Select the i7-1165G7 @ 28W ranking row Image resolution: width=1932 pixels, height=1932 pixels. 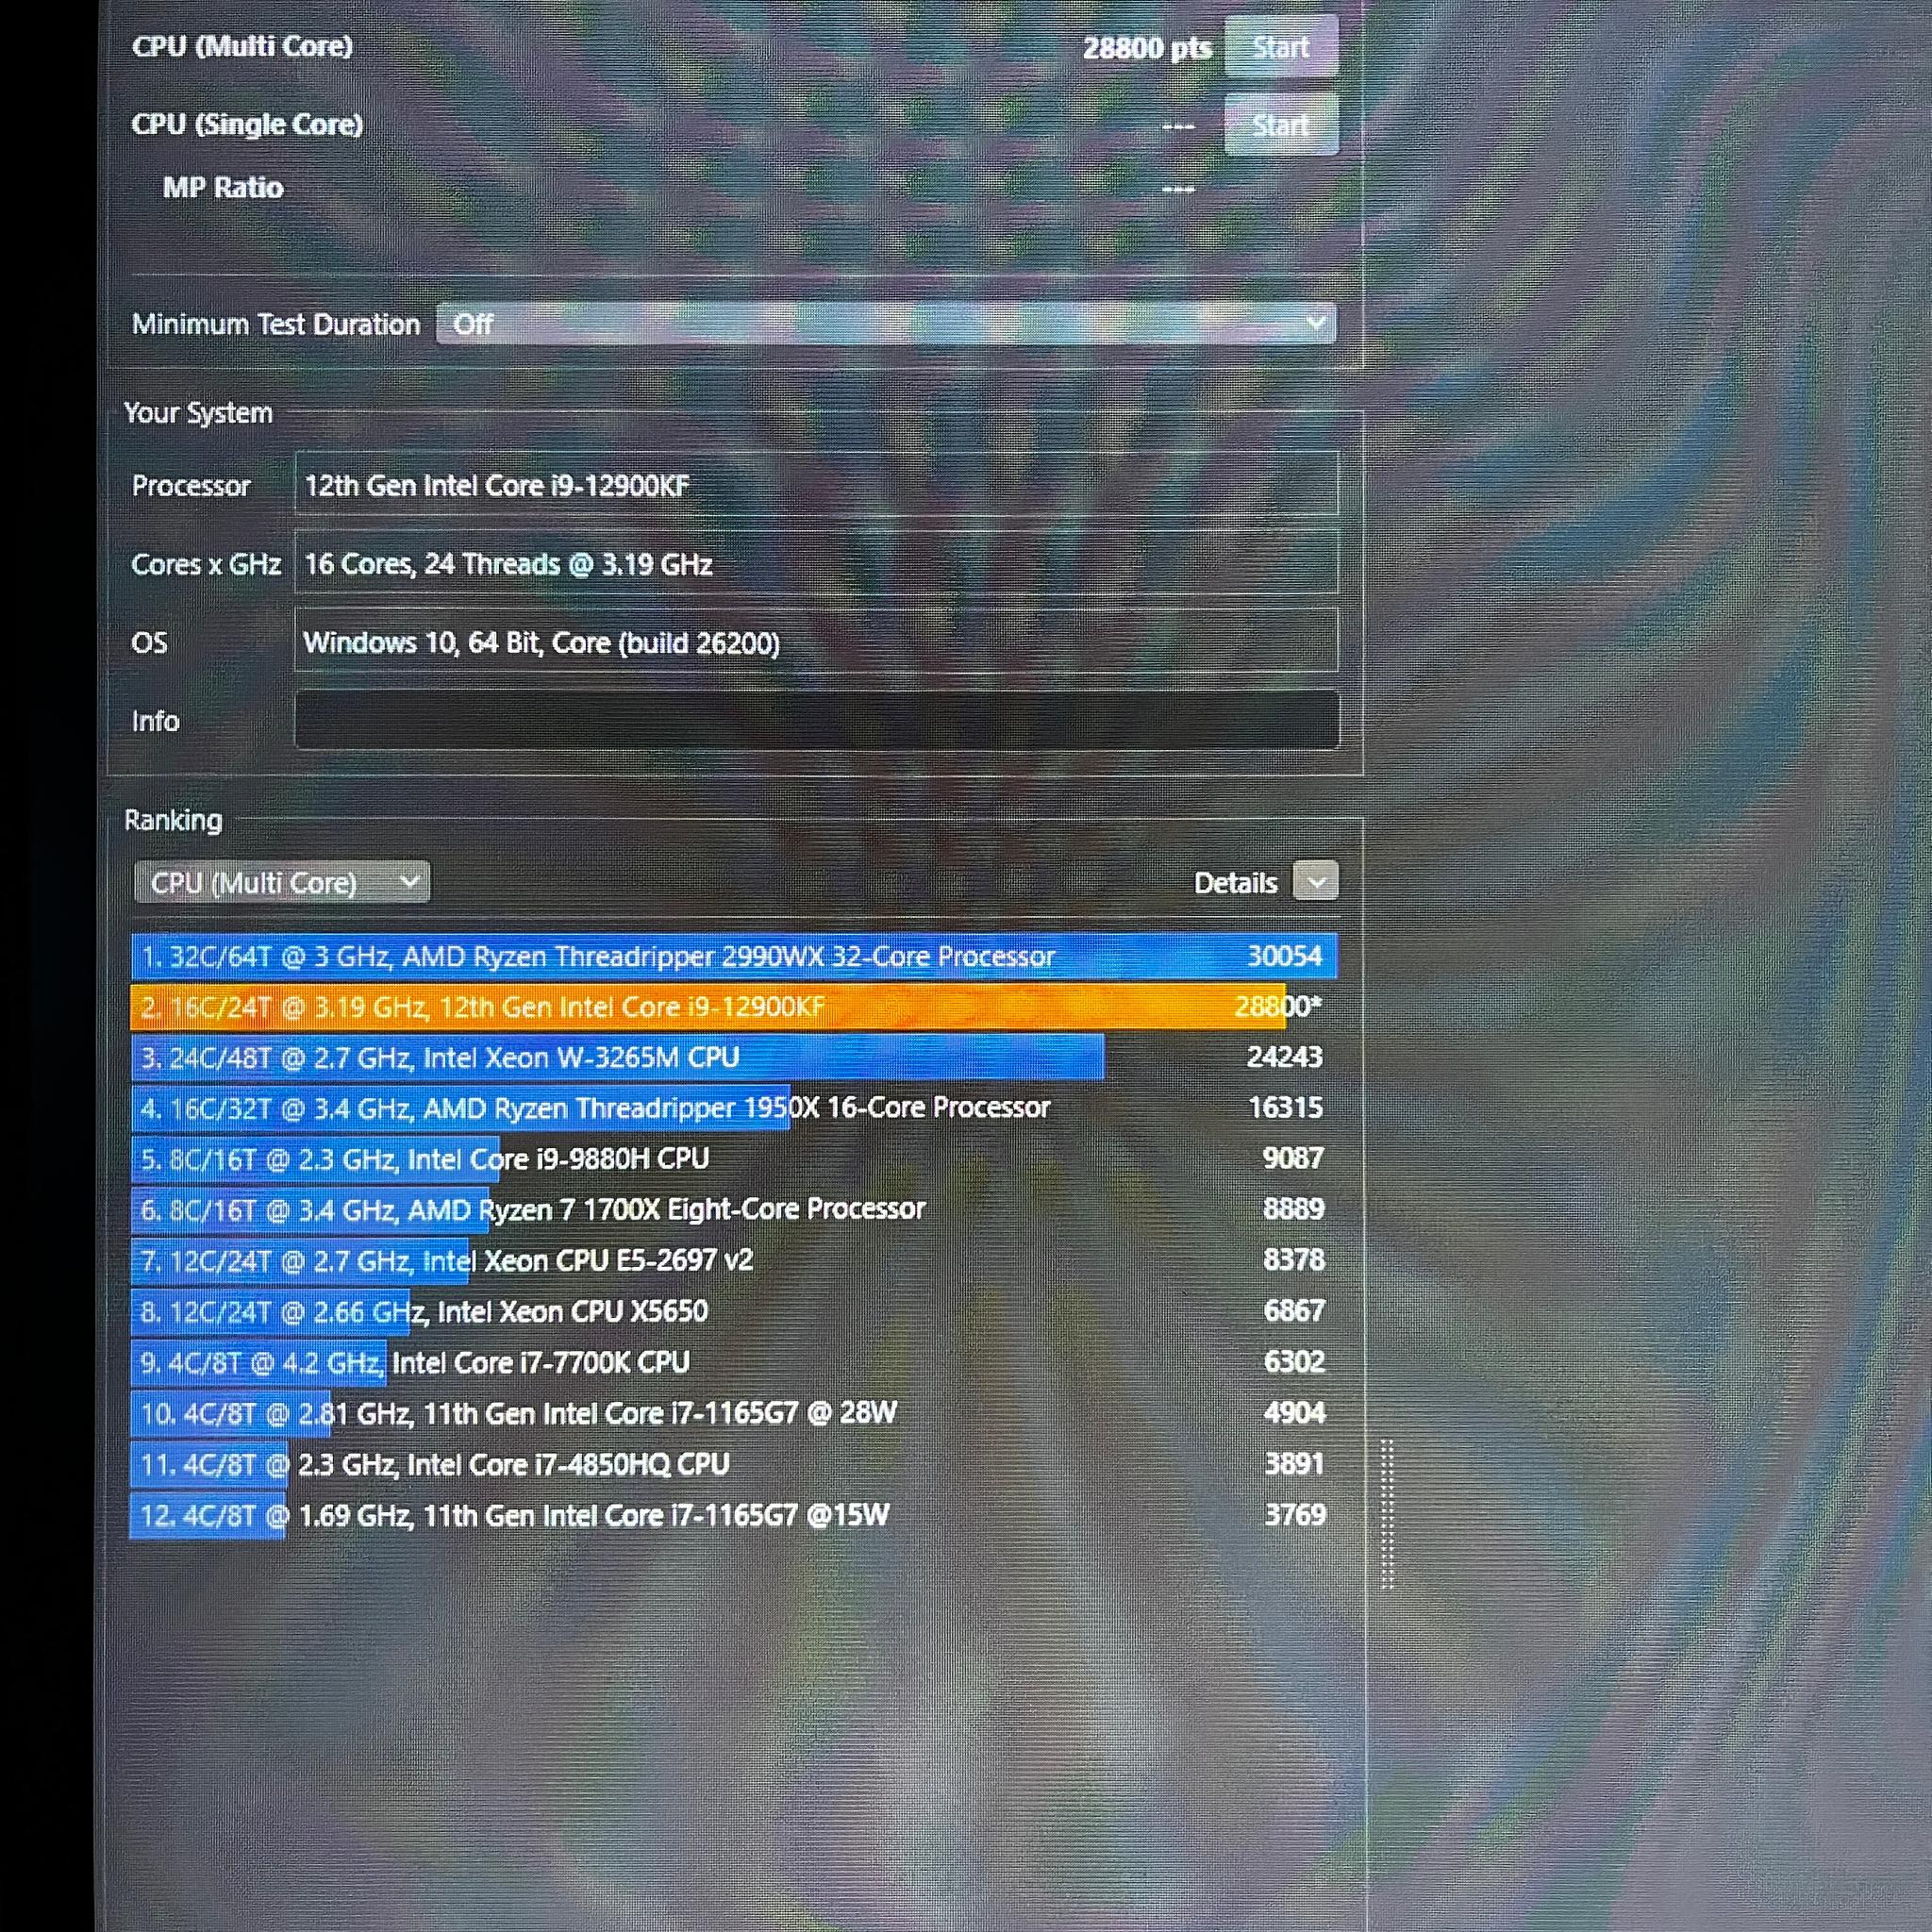734,1413
